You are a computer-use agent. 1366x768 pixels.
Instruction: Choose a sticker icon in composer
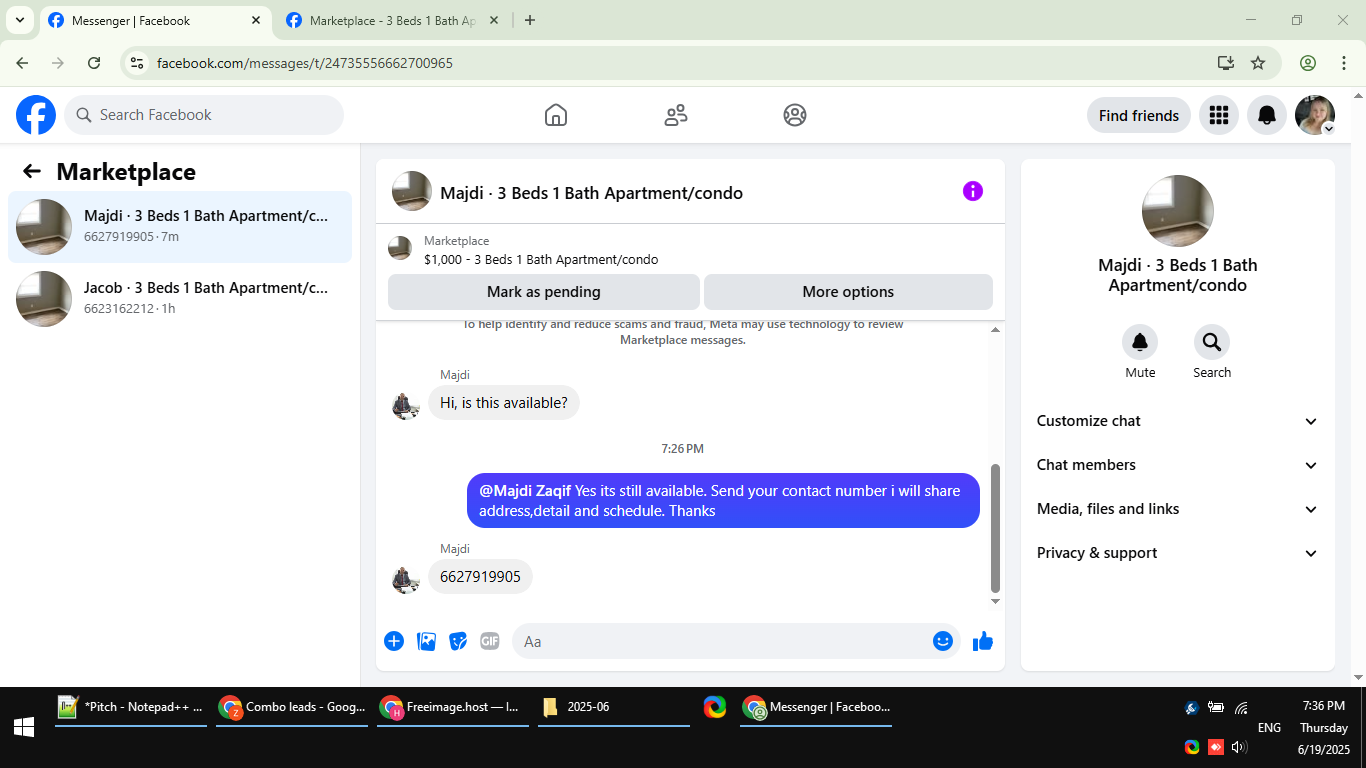point(458,641)
